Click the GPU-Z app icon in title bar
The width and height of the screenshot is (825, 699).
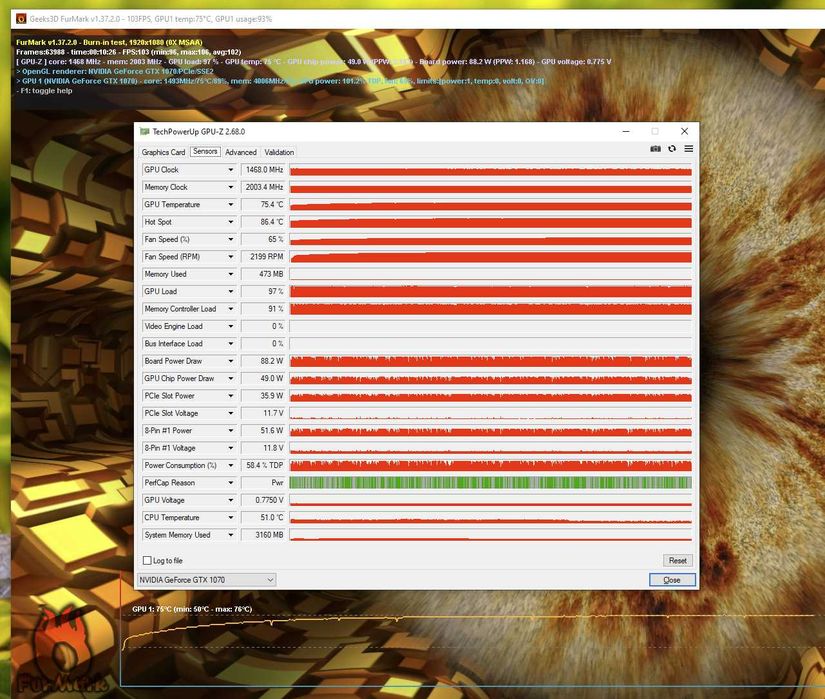(x=144, y=131)
